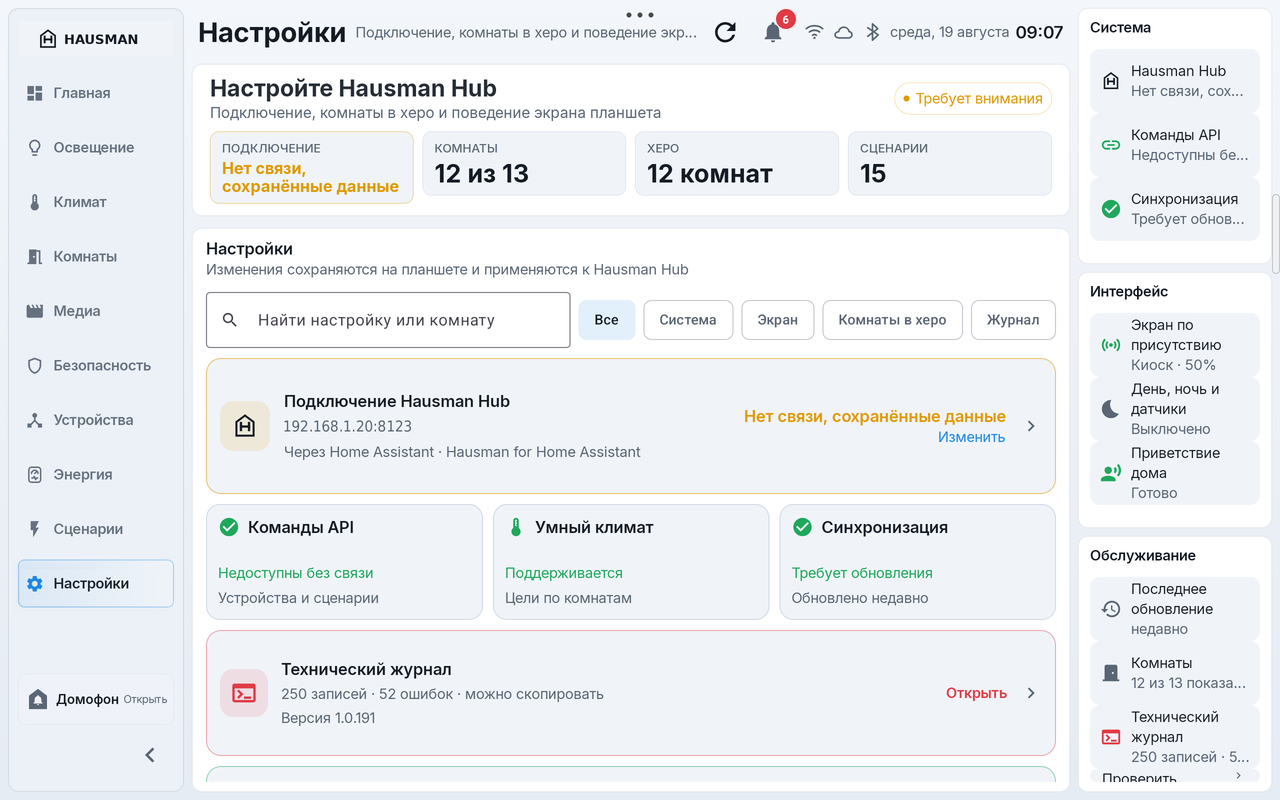Click the Приветствие дома person icon

coord(1110,473)
